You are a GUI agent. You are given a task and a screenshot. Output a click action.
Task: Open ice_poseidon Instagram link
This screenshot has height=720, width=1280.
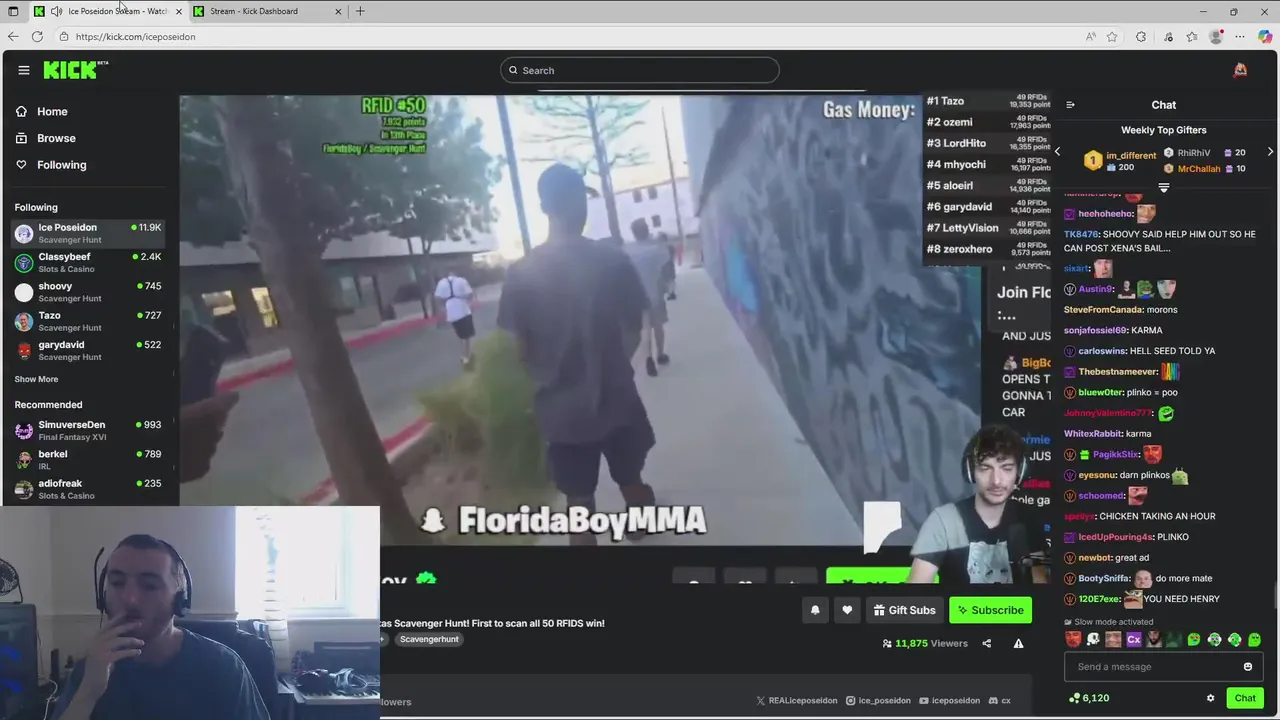(878, 701)
